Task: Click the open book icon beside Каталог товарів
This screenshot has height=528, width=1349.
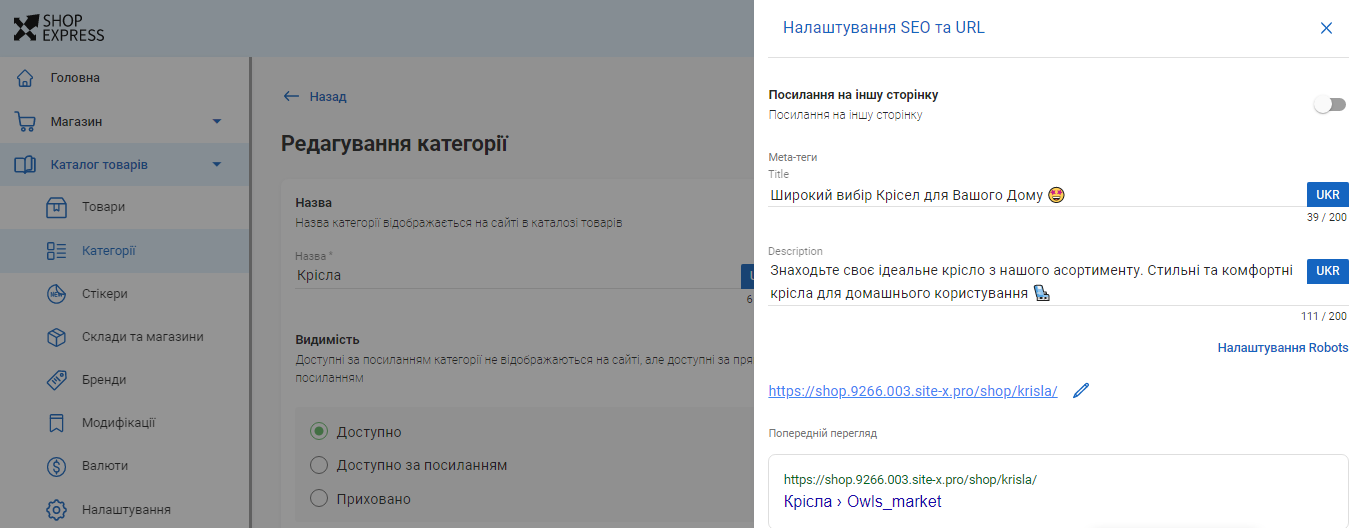Action: tap(26, 165)
